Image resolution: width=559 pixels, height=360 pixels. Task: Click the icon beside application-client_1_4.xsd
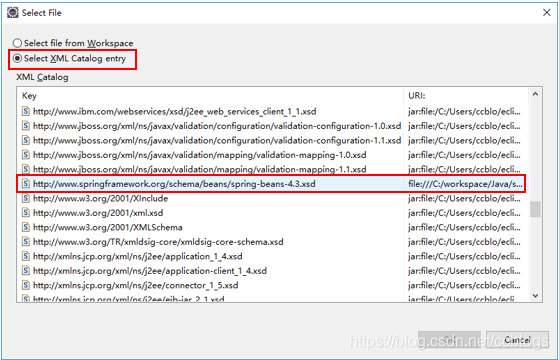click(x=26, y=271)
